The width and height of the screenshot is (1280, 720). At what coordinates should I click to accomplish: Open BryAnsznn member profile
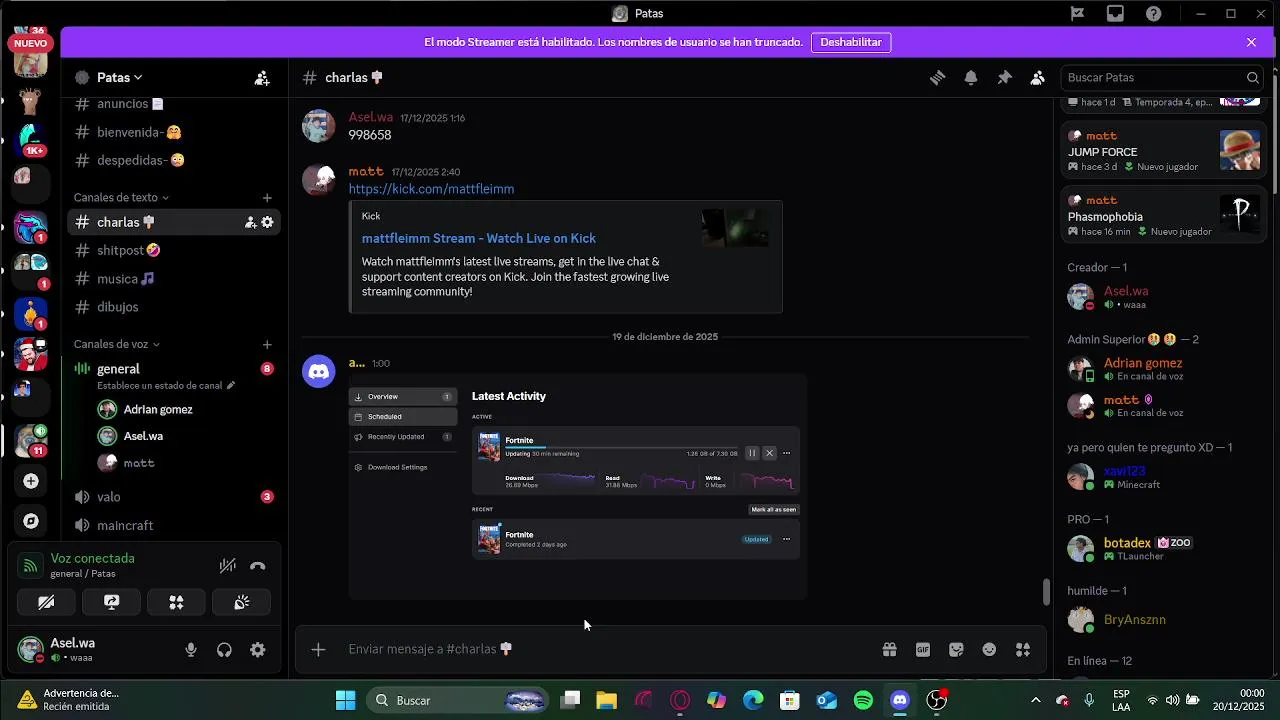tap(1163, 620)
